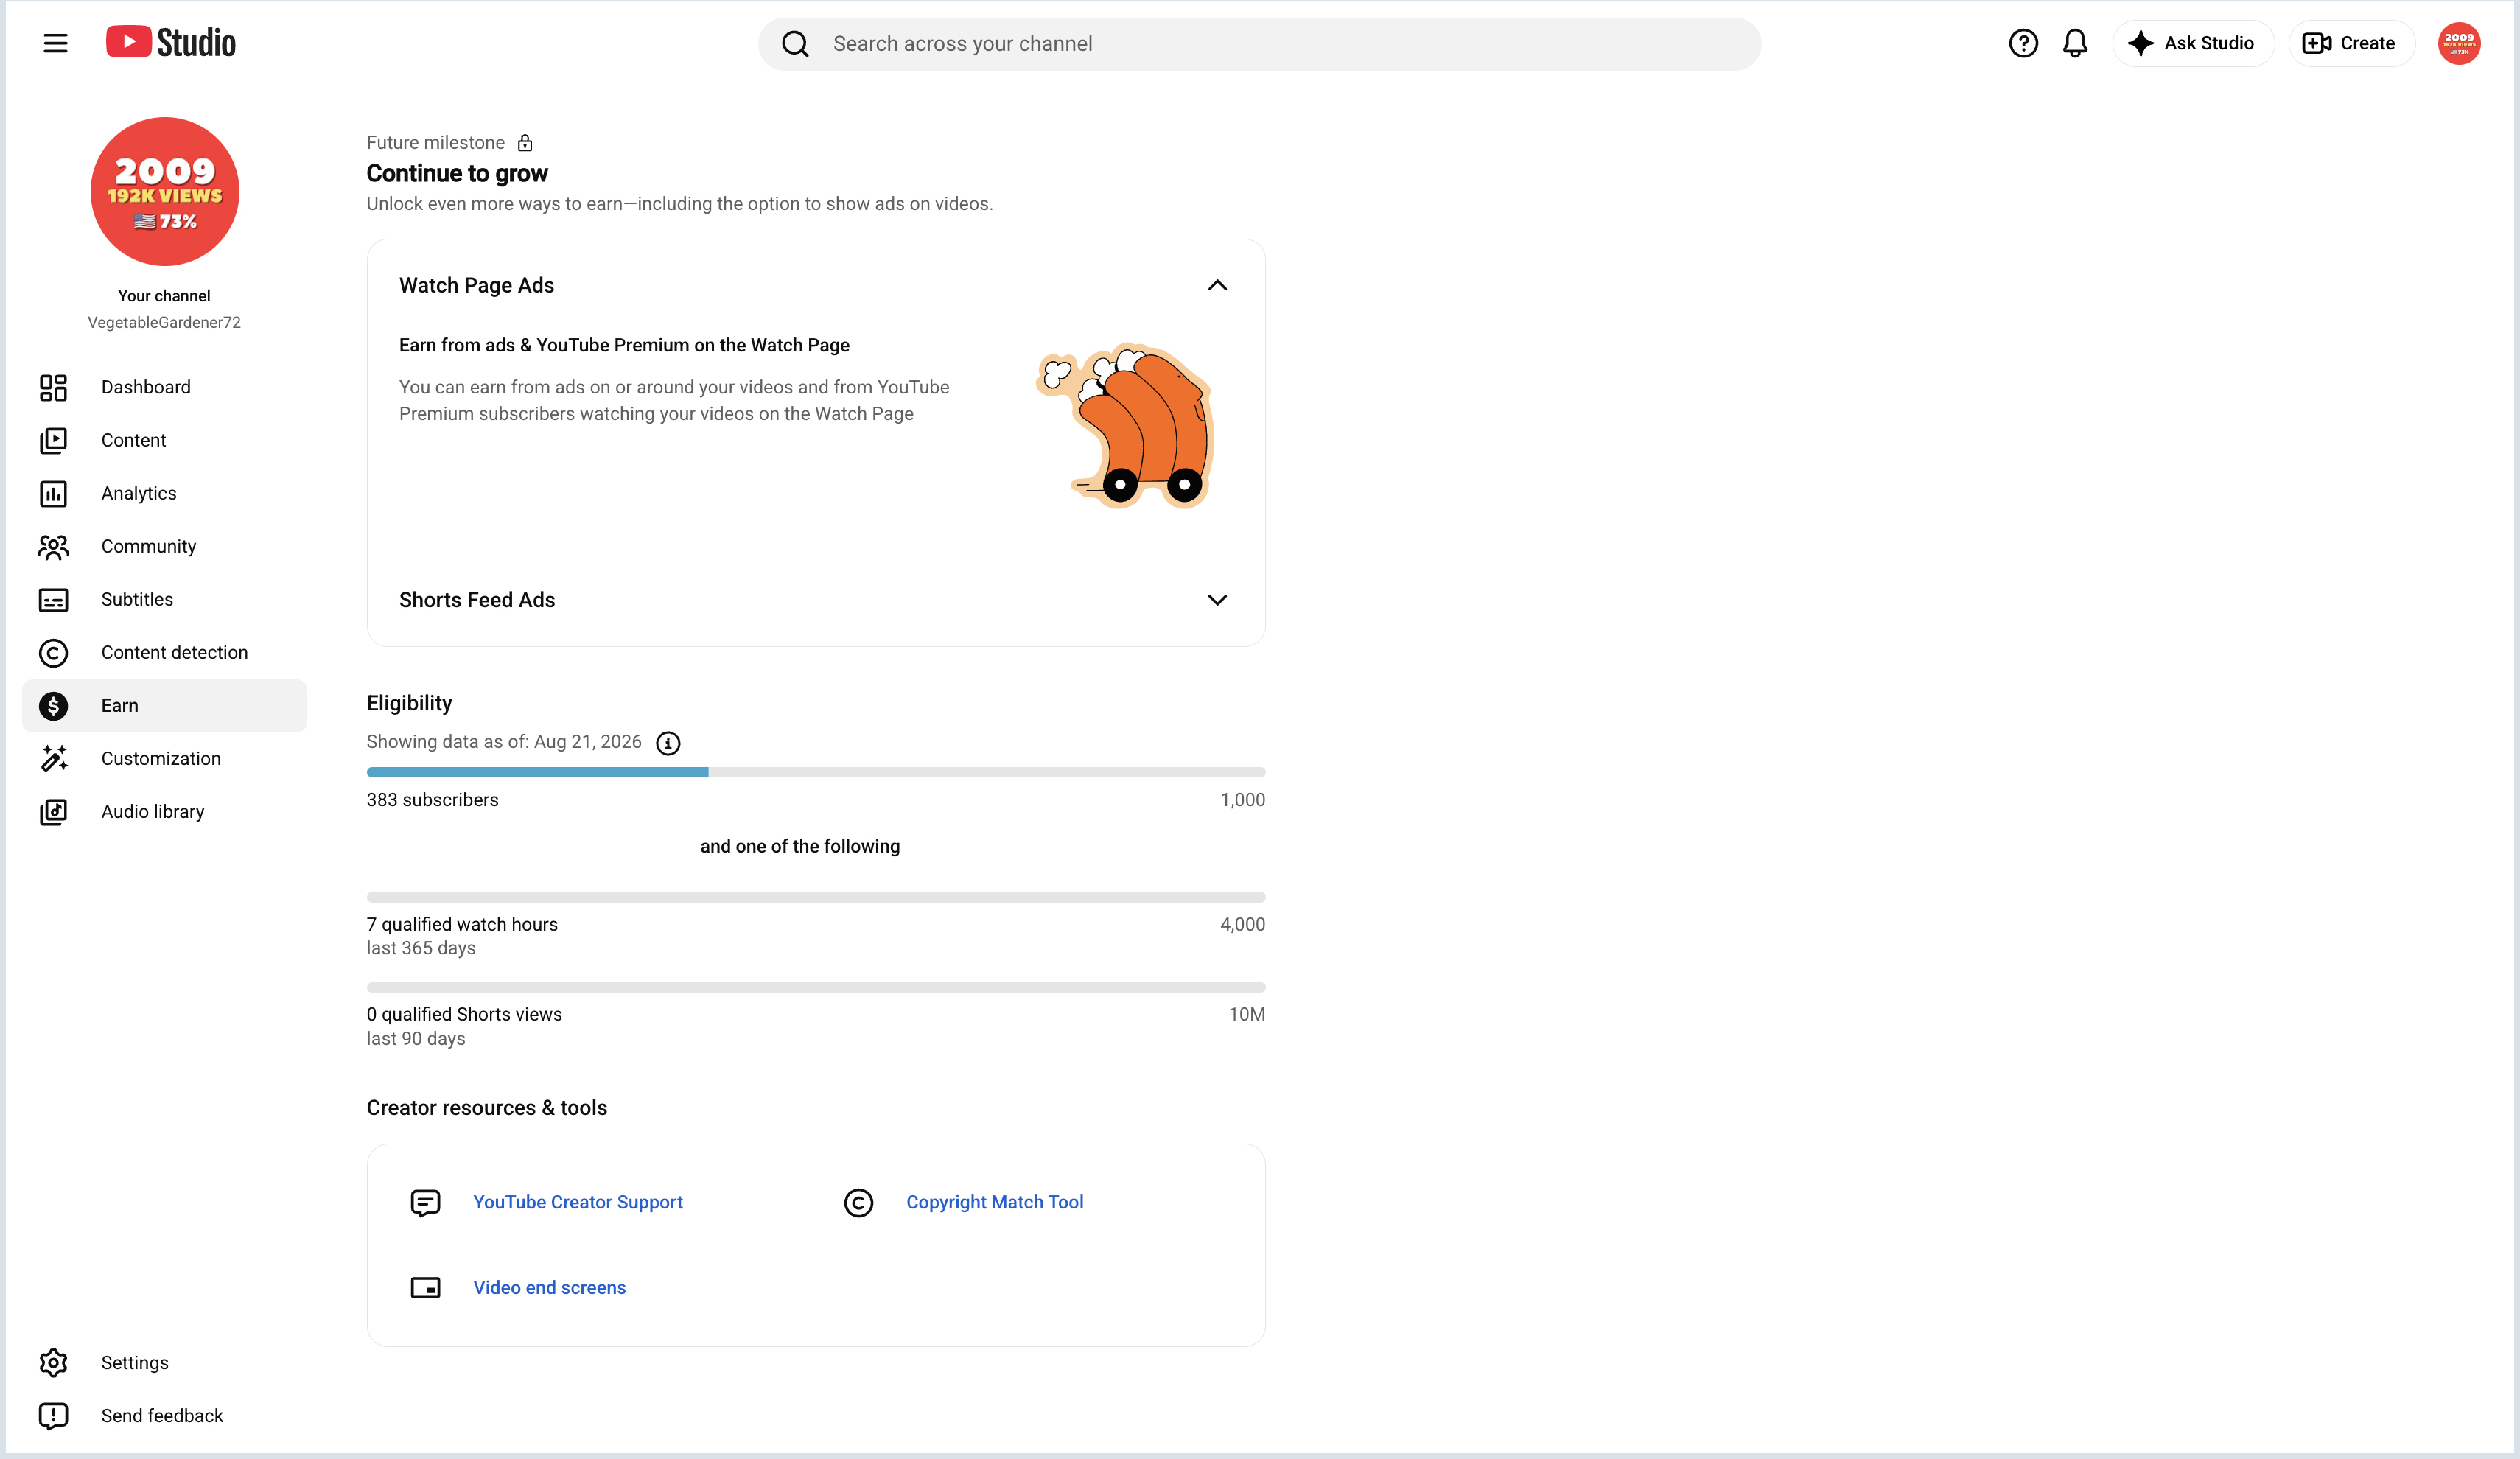Open the Video end screens link
Screen dimensions: 2520x1459
pyautogui.click(x=549, y=1287)
